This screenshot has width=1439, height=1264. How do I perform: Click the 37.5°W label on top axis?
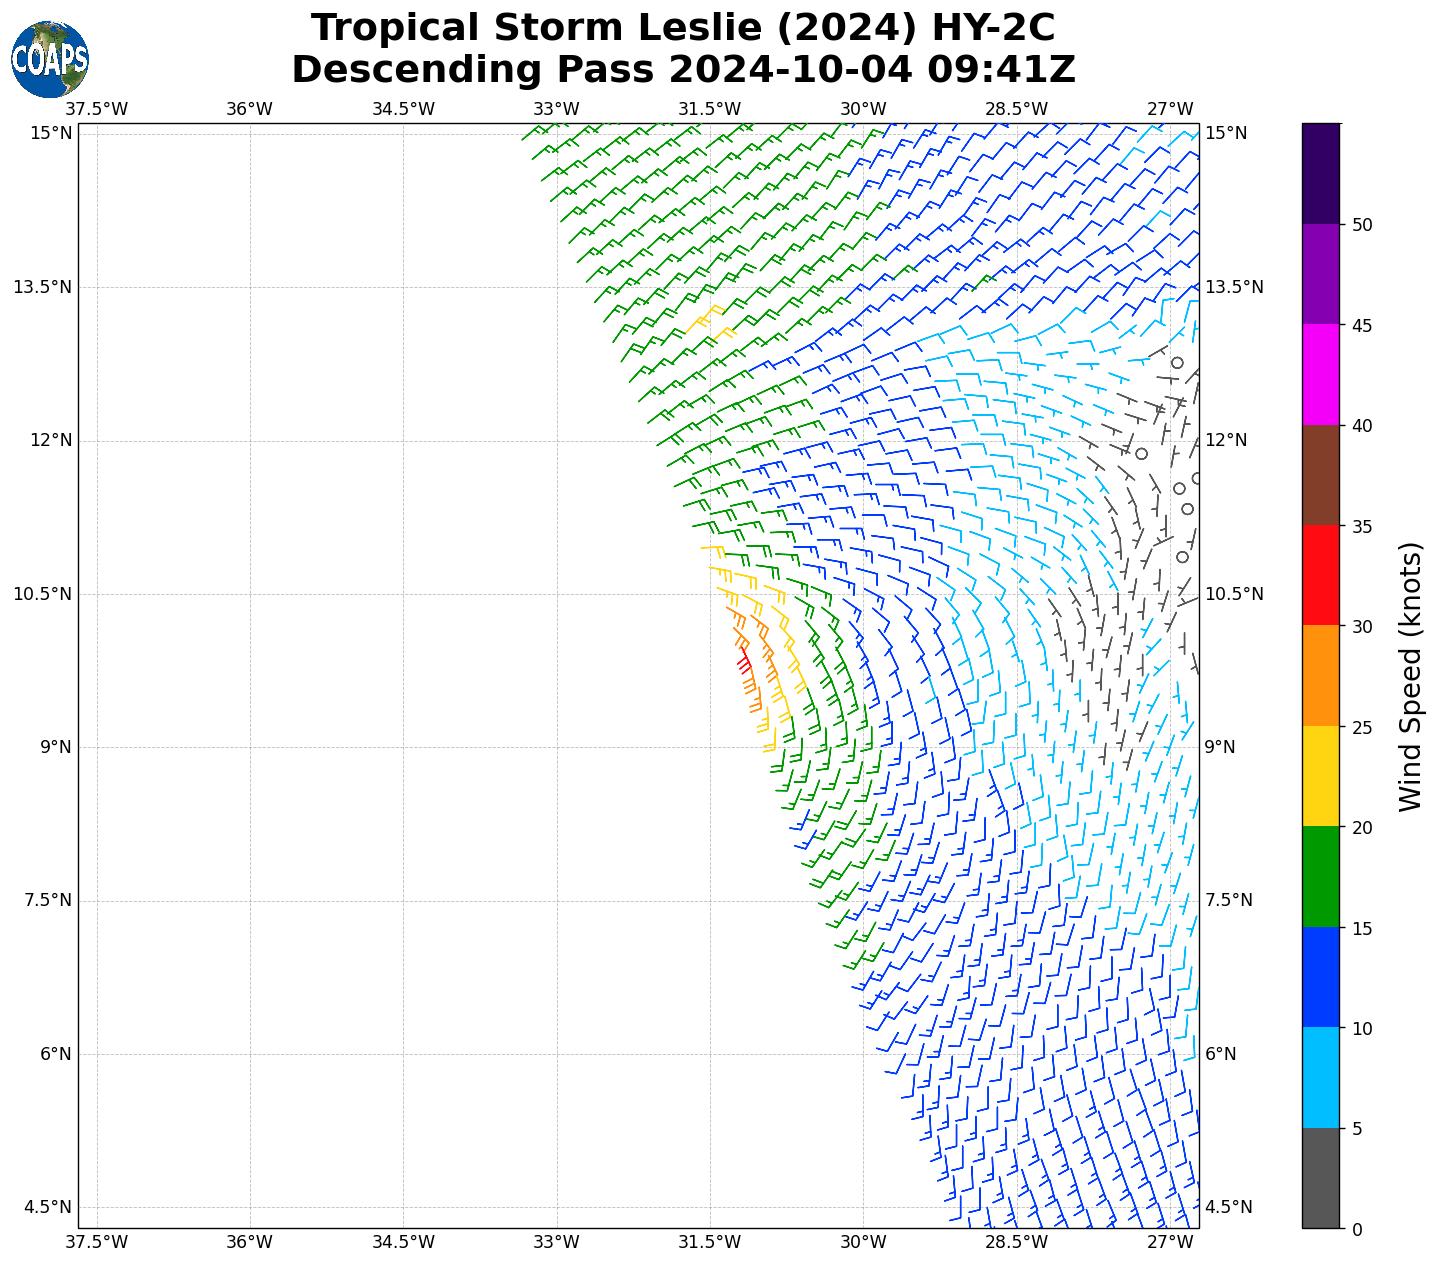coord(96,109)
